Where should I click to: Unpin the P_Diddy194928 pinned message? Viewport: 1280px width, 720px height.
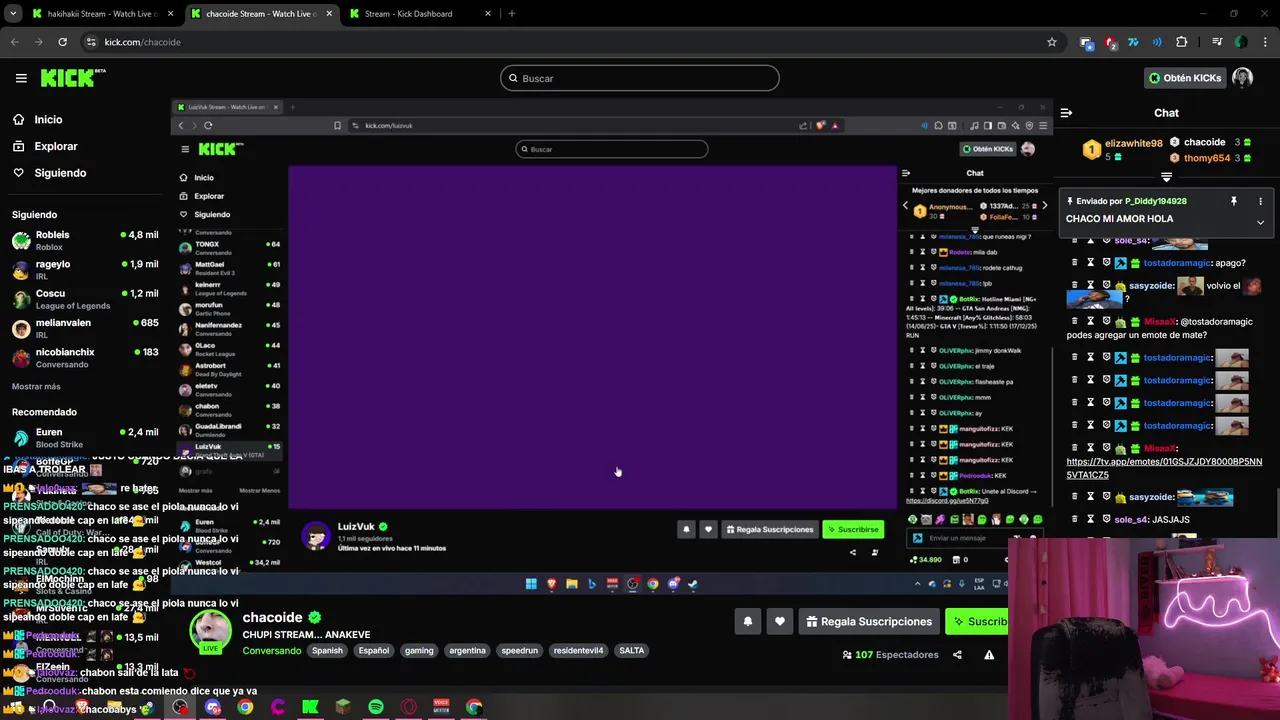point(1234,201)
